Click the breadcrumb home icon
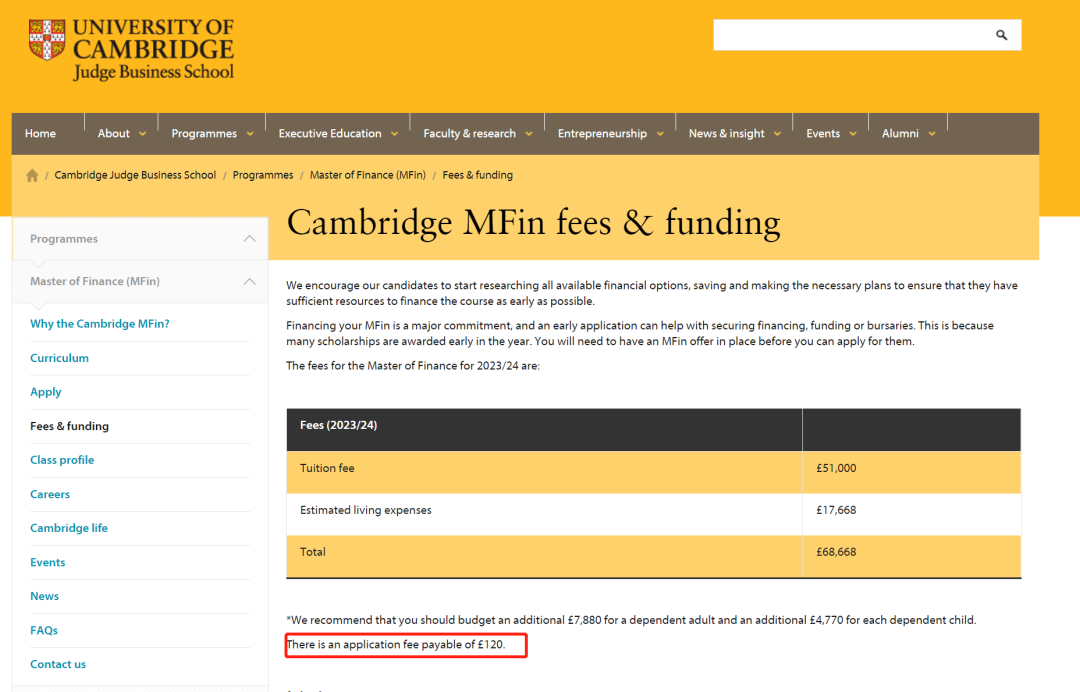This screenshot has width=1080, height=692. click(32, 175)
